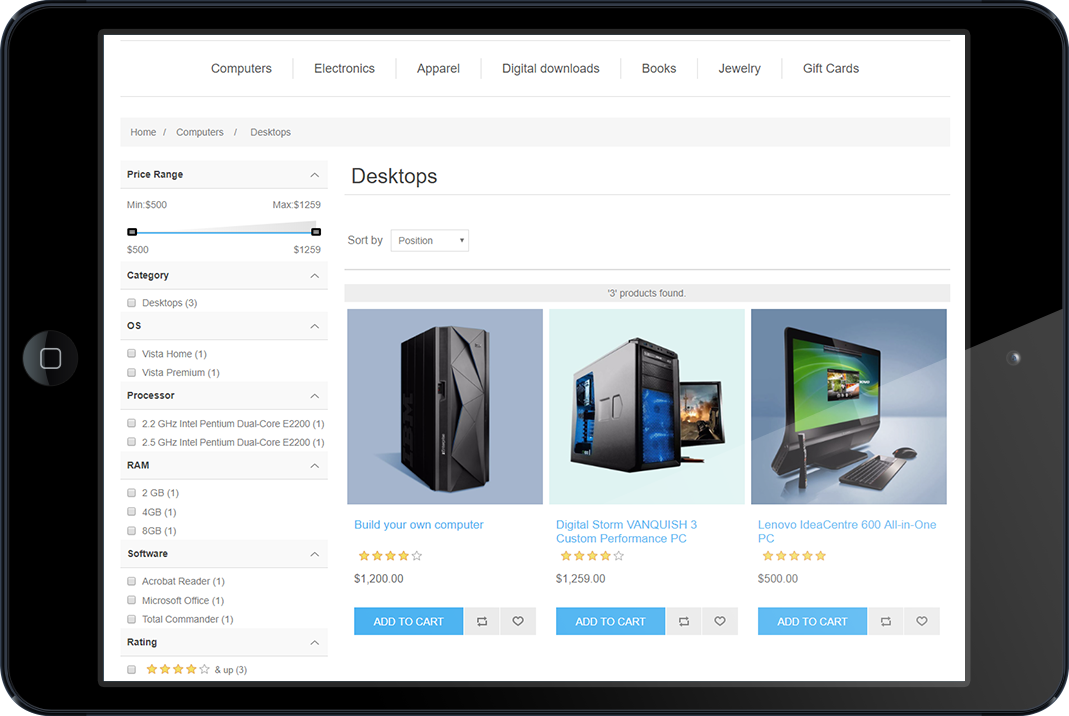Collapse the Price Range filter section
The height and width of the screenshot is (716, 1069).
314,175
